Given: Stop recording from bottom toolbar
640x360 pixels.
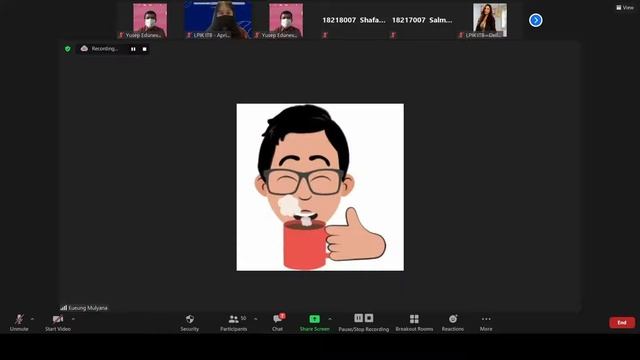Looking at the screenshot, I should tap(369, 318).
